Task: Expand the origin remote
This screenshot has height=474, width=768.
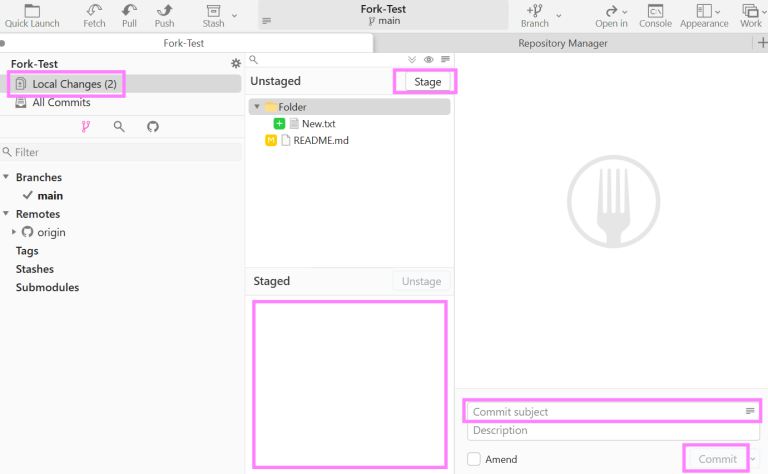Action: (x=14, y=232)
